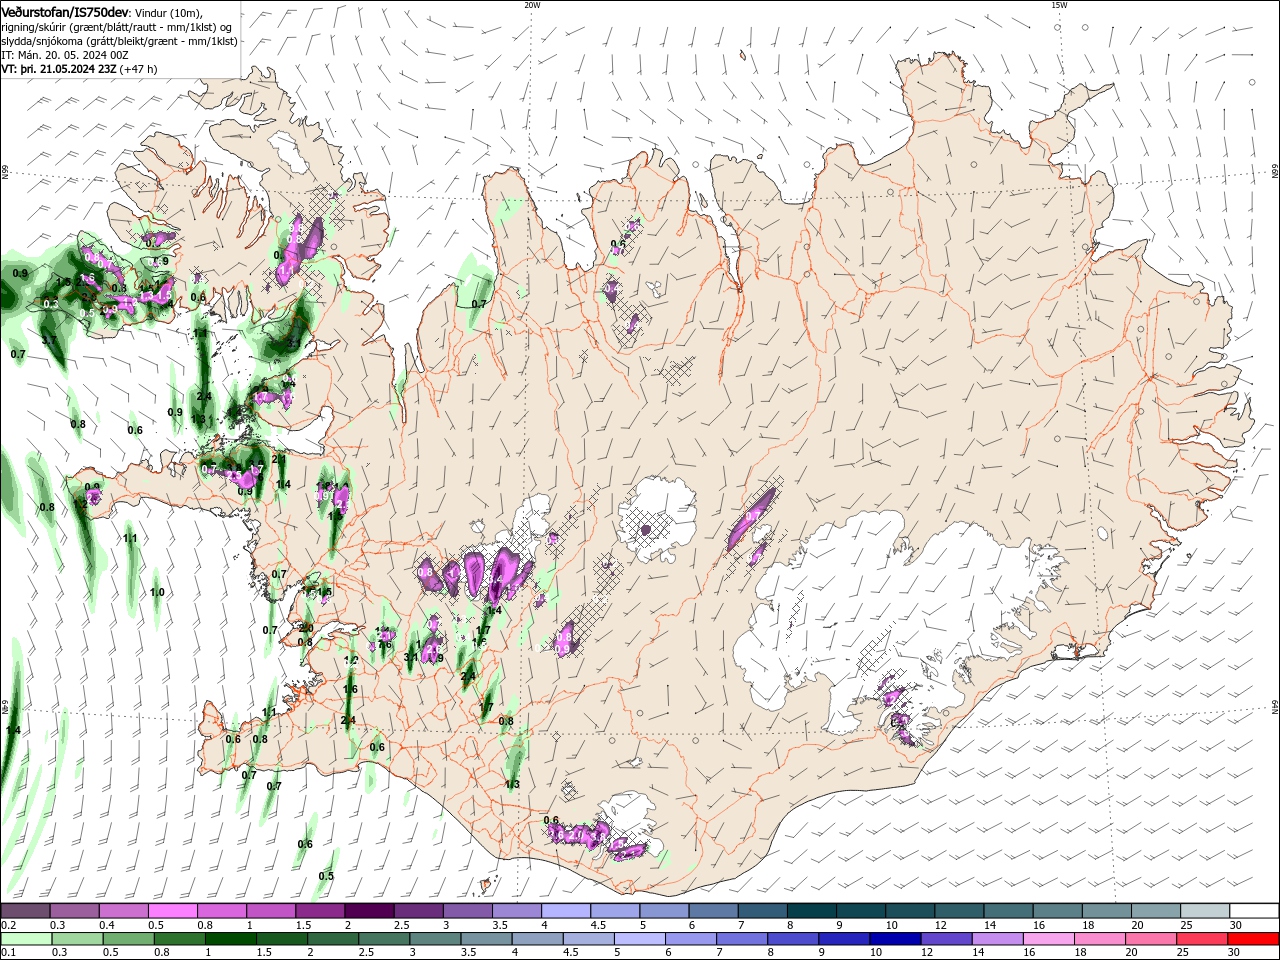Image resolution: width=1280 pixels, height=960 pixels.
Task: Click the 20 hot pink rain legend swatch
Action: [1149, 939]
